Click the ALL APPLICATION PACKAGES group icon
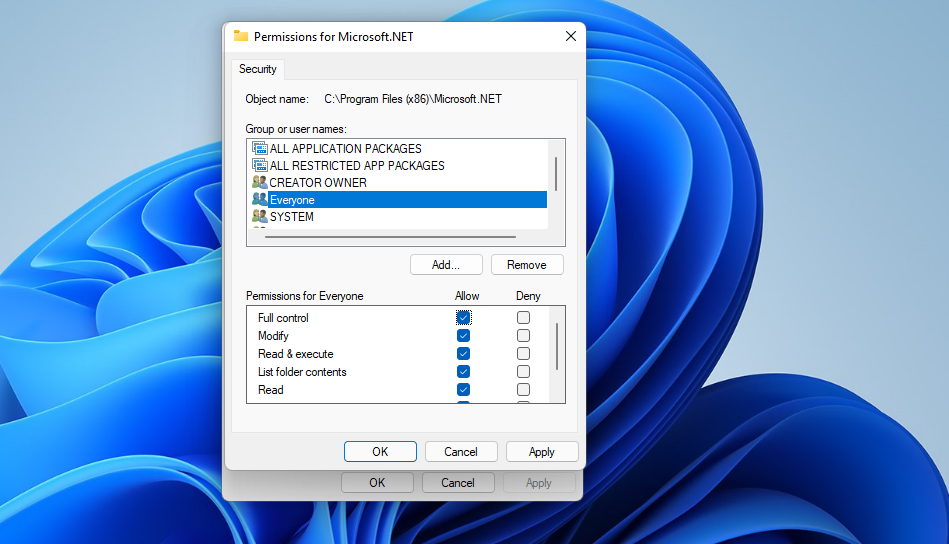The width and height of the screenshot is (949, 544). [260, 148]
